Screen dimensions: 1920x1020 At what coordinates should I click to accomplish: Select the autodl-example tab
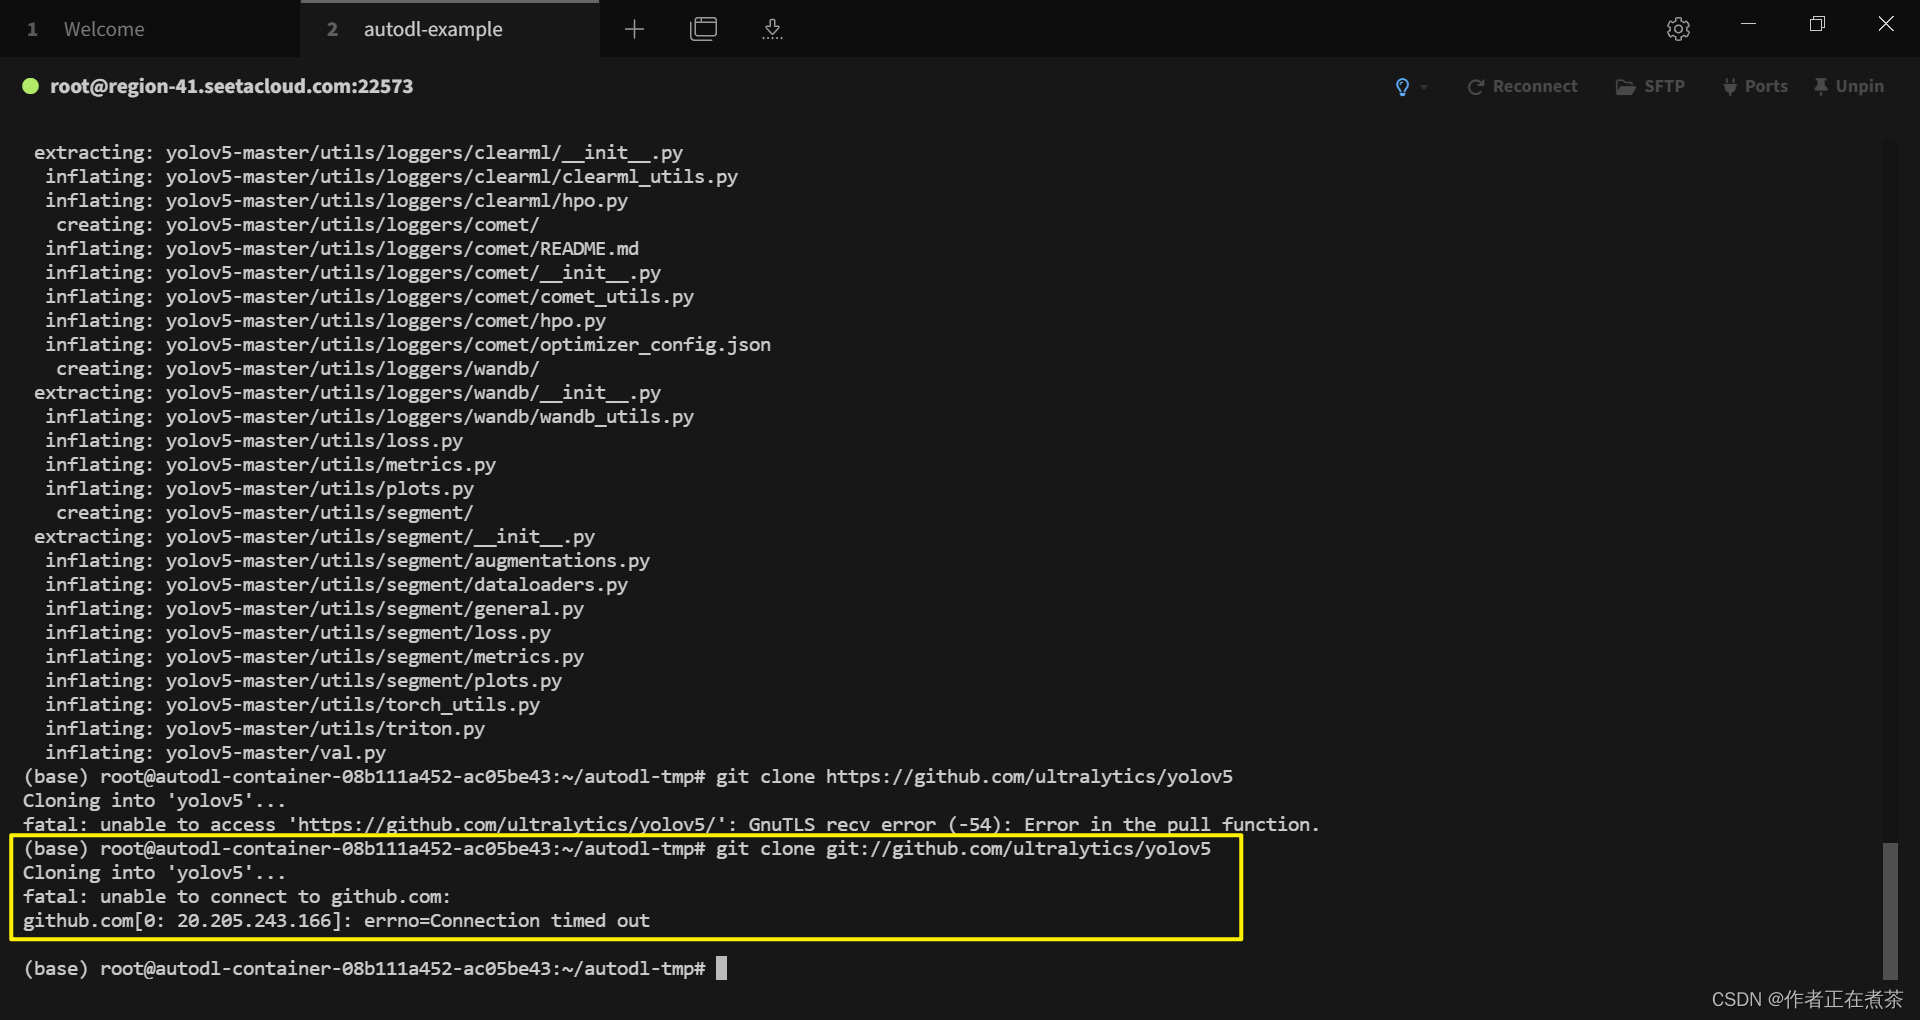(x=450, y=29)
